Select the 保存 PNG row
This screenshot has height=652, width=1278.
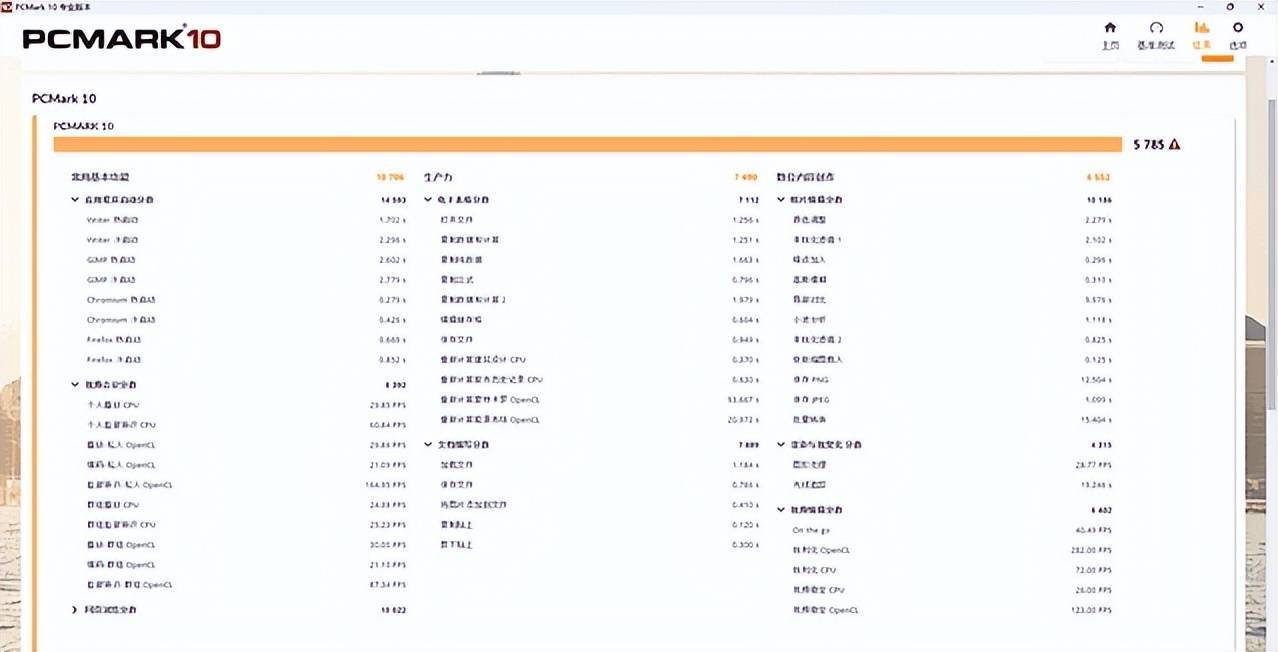click(x=952, y=380)
